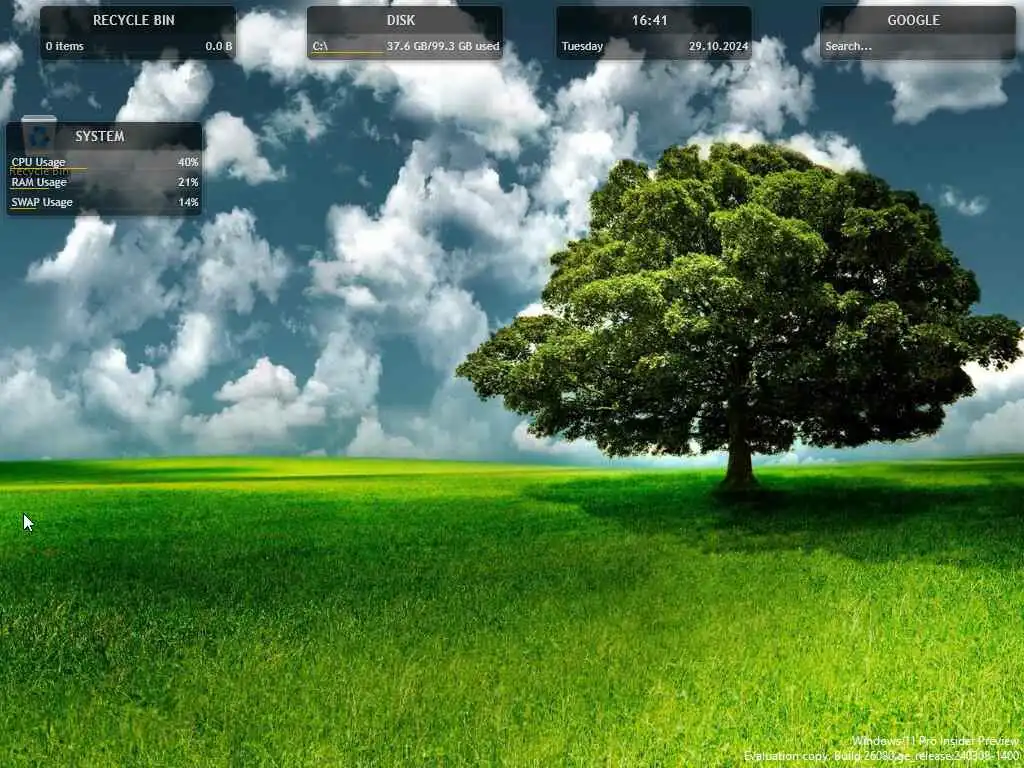Open the C:\ drive label
The width and height of the screenshot is (1024, 768).
point(319,46)
